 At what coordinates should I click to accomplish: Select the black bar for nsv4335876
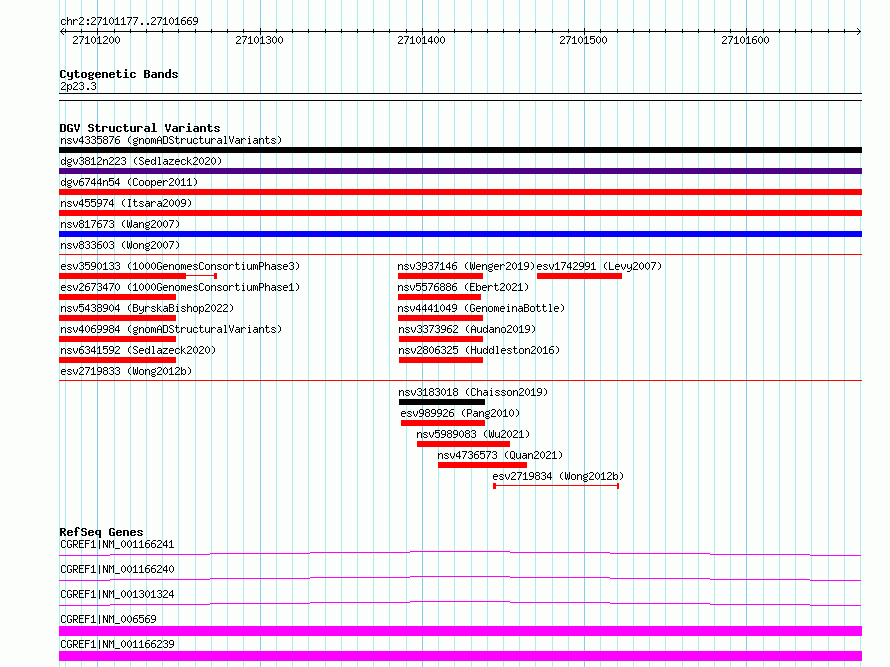[x=460, y=150]
